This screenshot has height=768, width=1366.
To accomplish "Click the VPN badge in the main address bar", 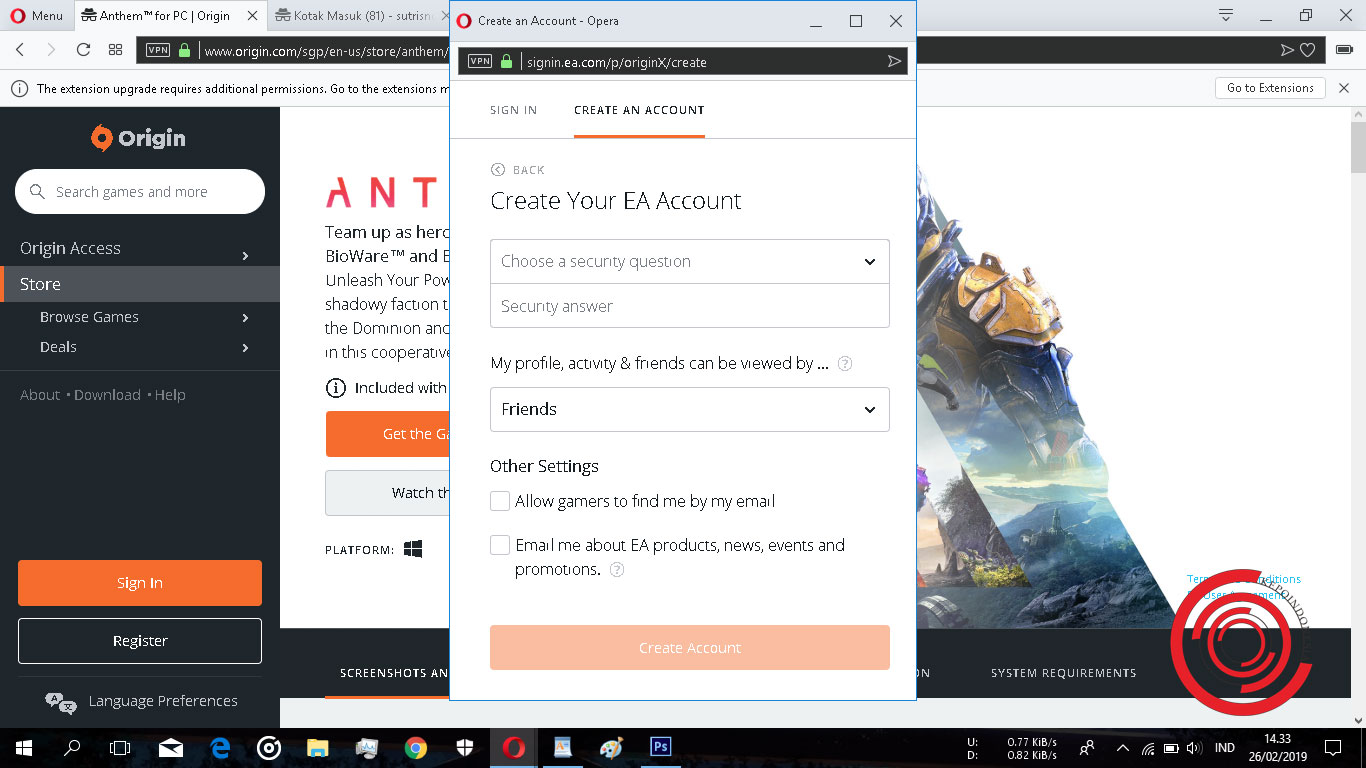I will 158,48.
